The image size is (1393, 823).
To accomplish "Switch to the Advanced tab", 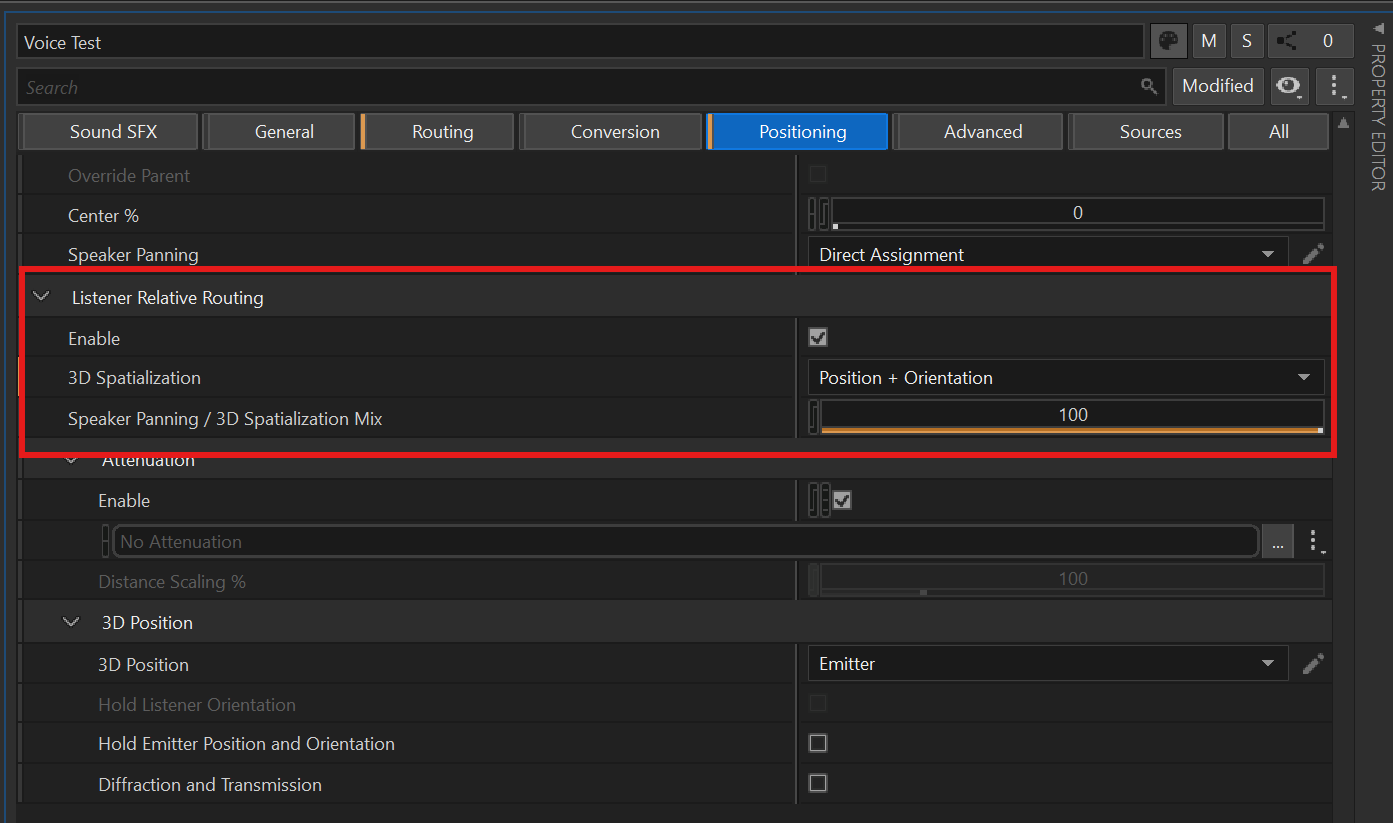I will coord(982,132).
